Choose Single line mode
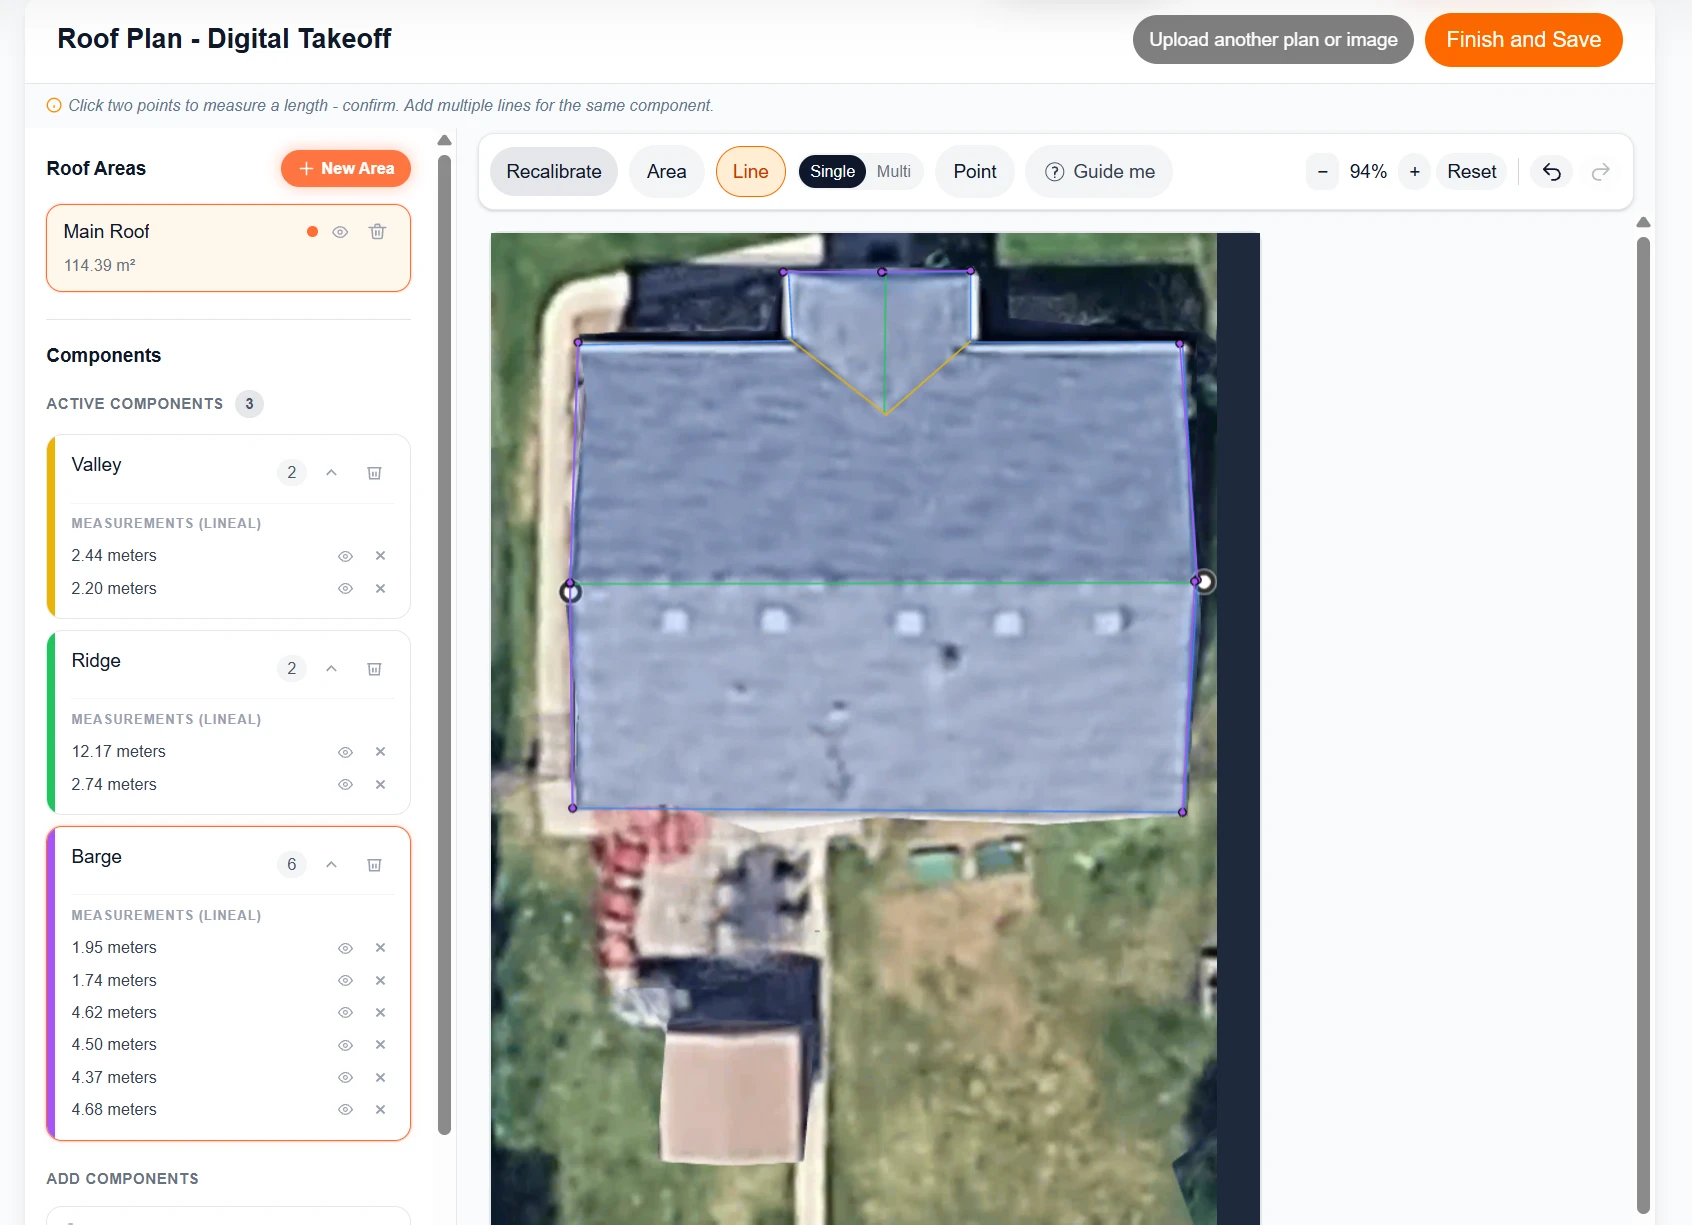This screenshot has height=1225, width=1692. pos(832,172)
